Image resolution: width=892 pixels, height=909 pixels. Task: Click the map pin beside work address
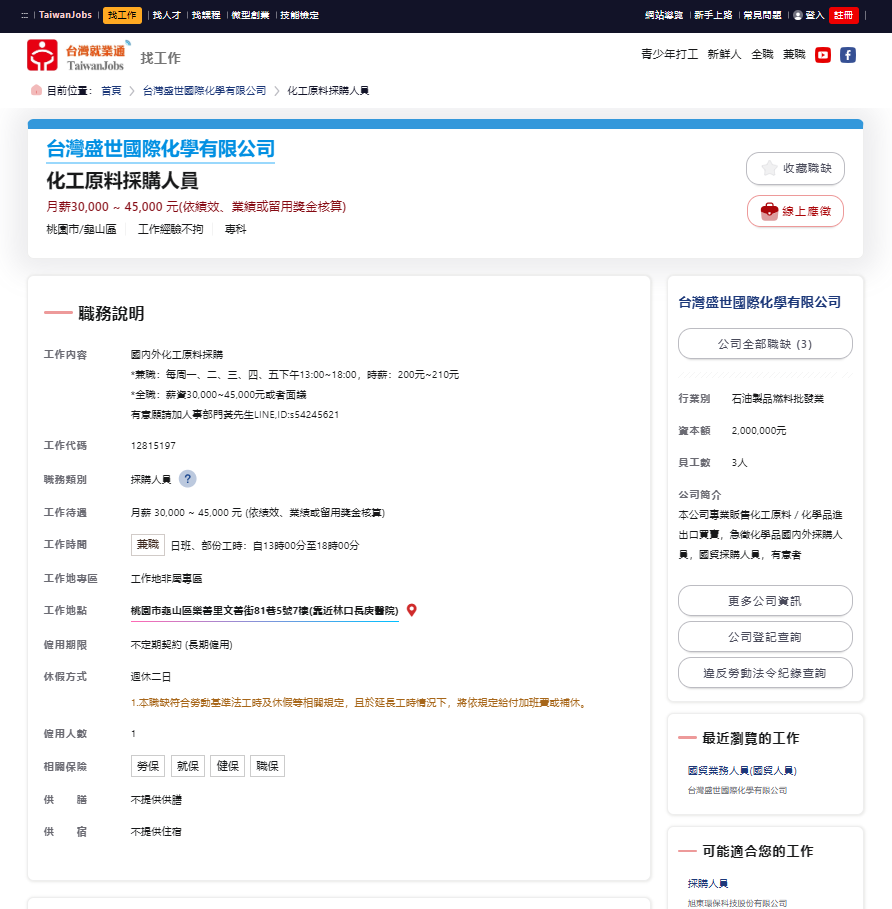click(x=412, y=610)
